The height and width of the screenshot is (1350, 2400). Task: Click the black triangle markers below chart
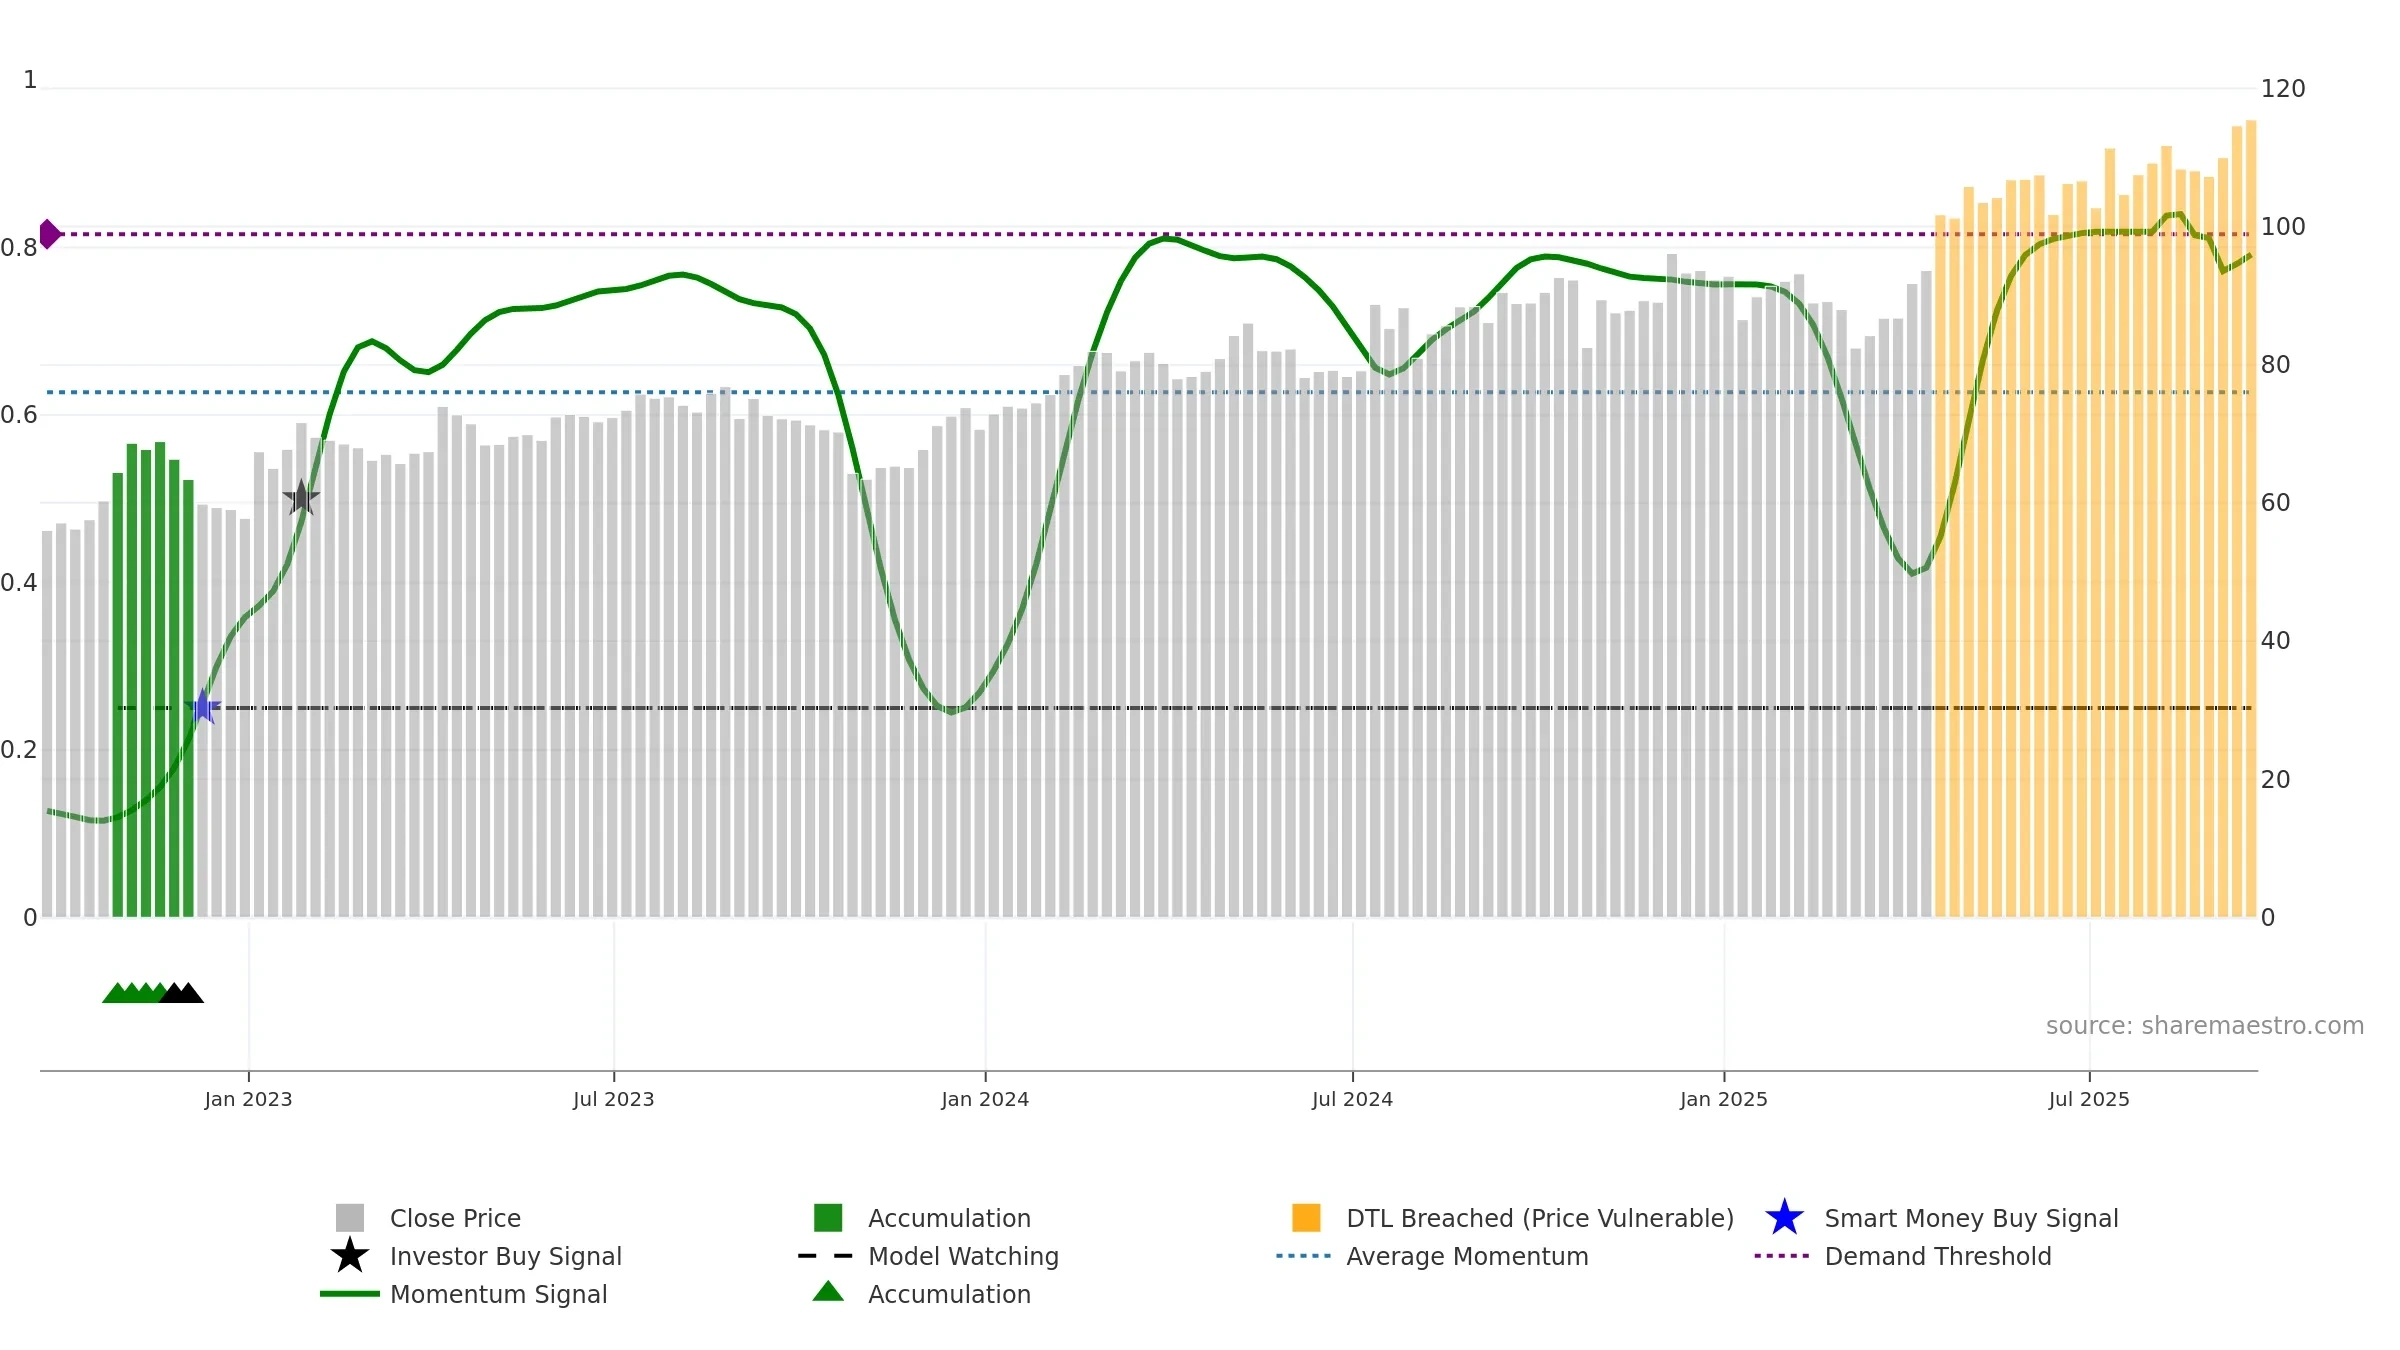point(182,992)
